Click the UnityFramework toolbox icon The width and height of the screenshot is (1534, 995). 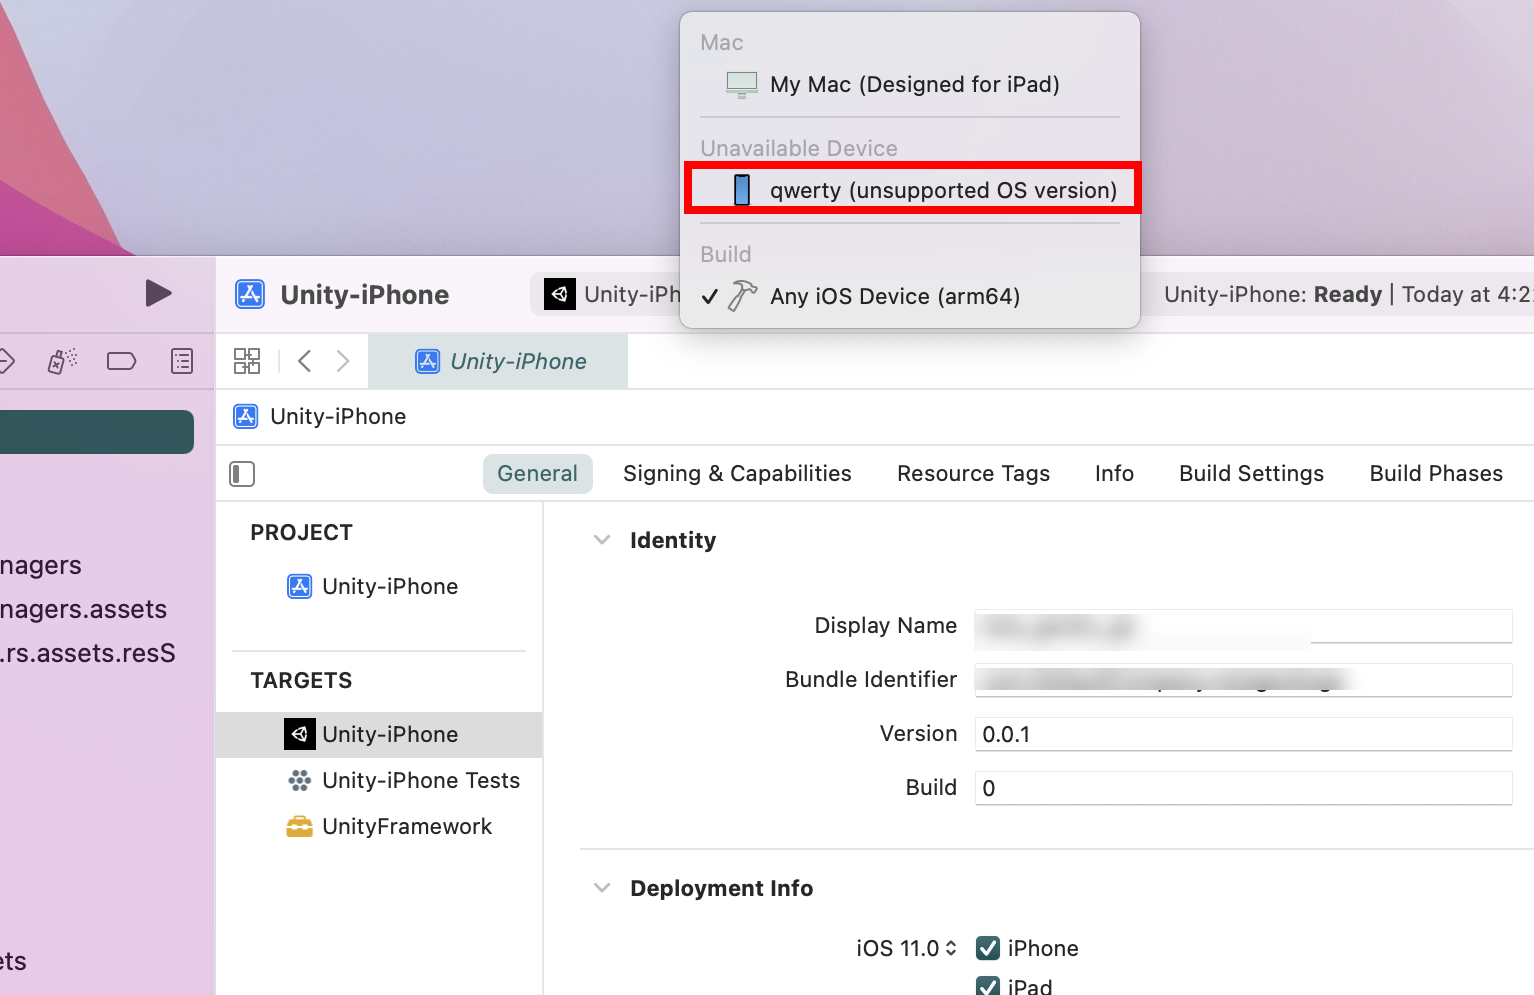(299, 826)
